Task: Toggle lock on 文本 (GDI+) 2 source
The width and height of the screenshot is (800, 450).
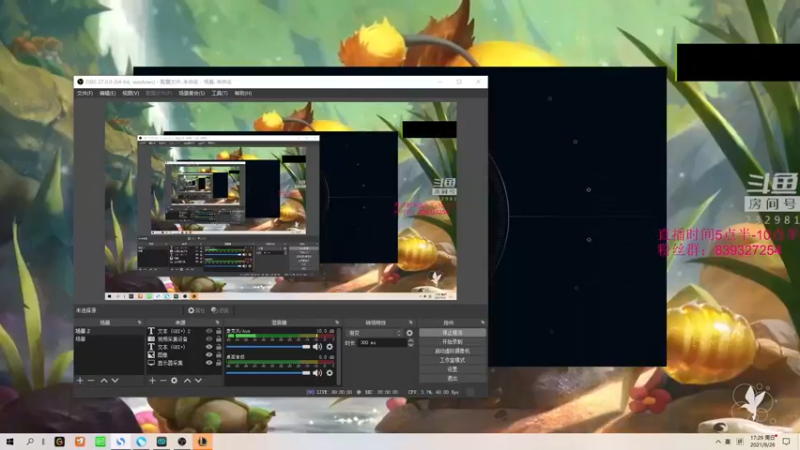Action: (218, 331)
